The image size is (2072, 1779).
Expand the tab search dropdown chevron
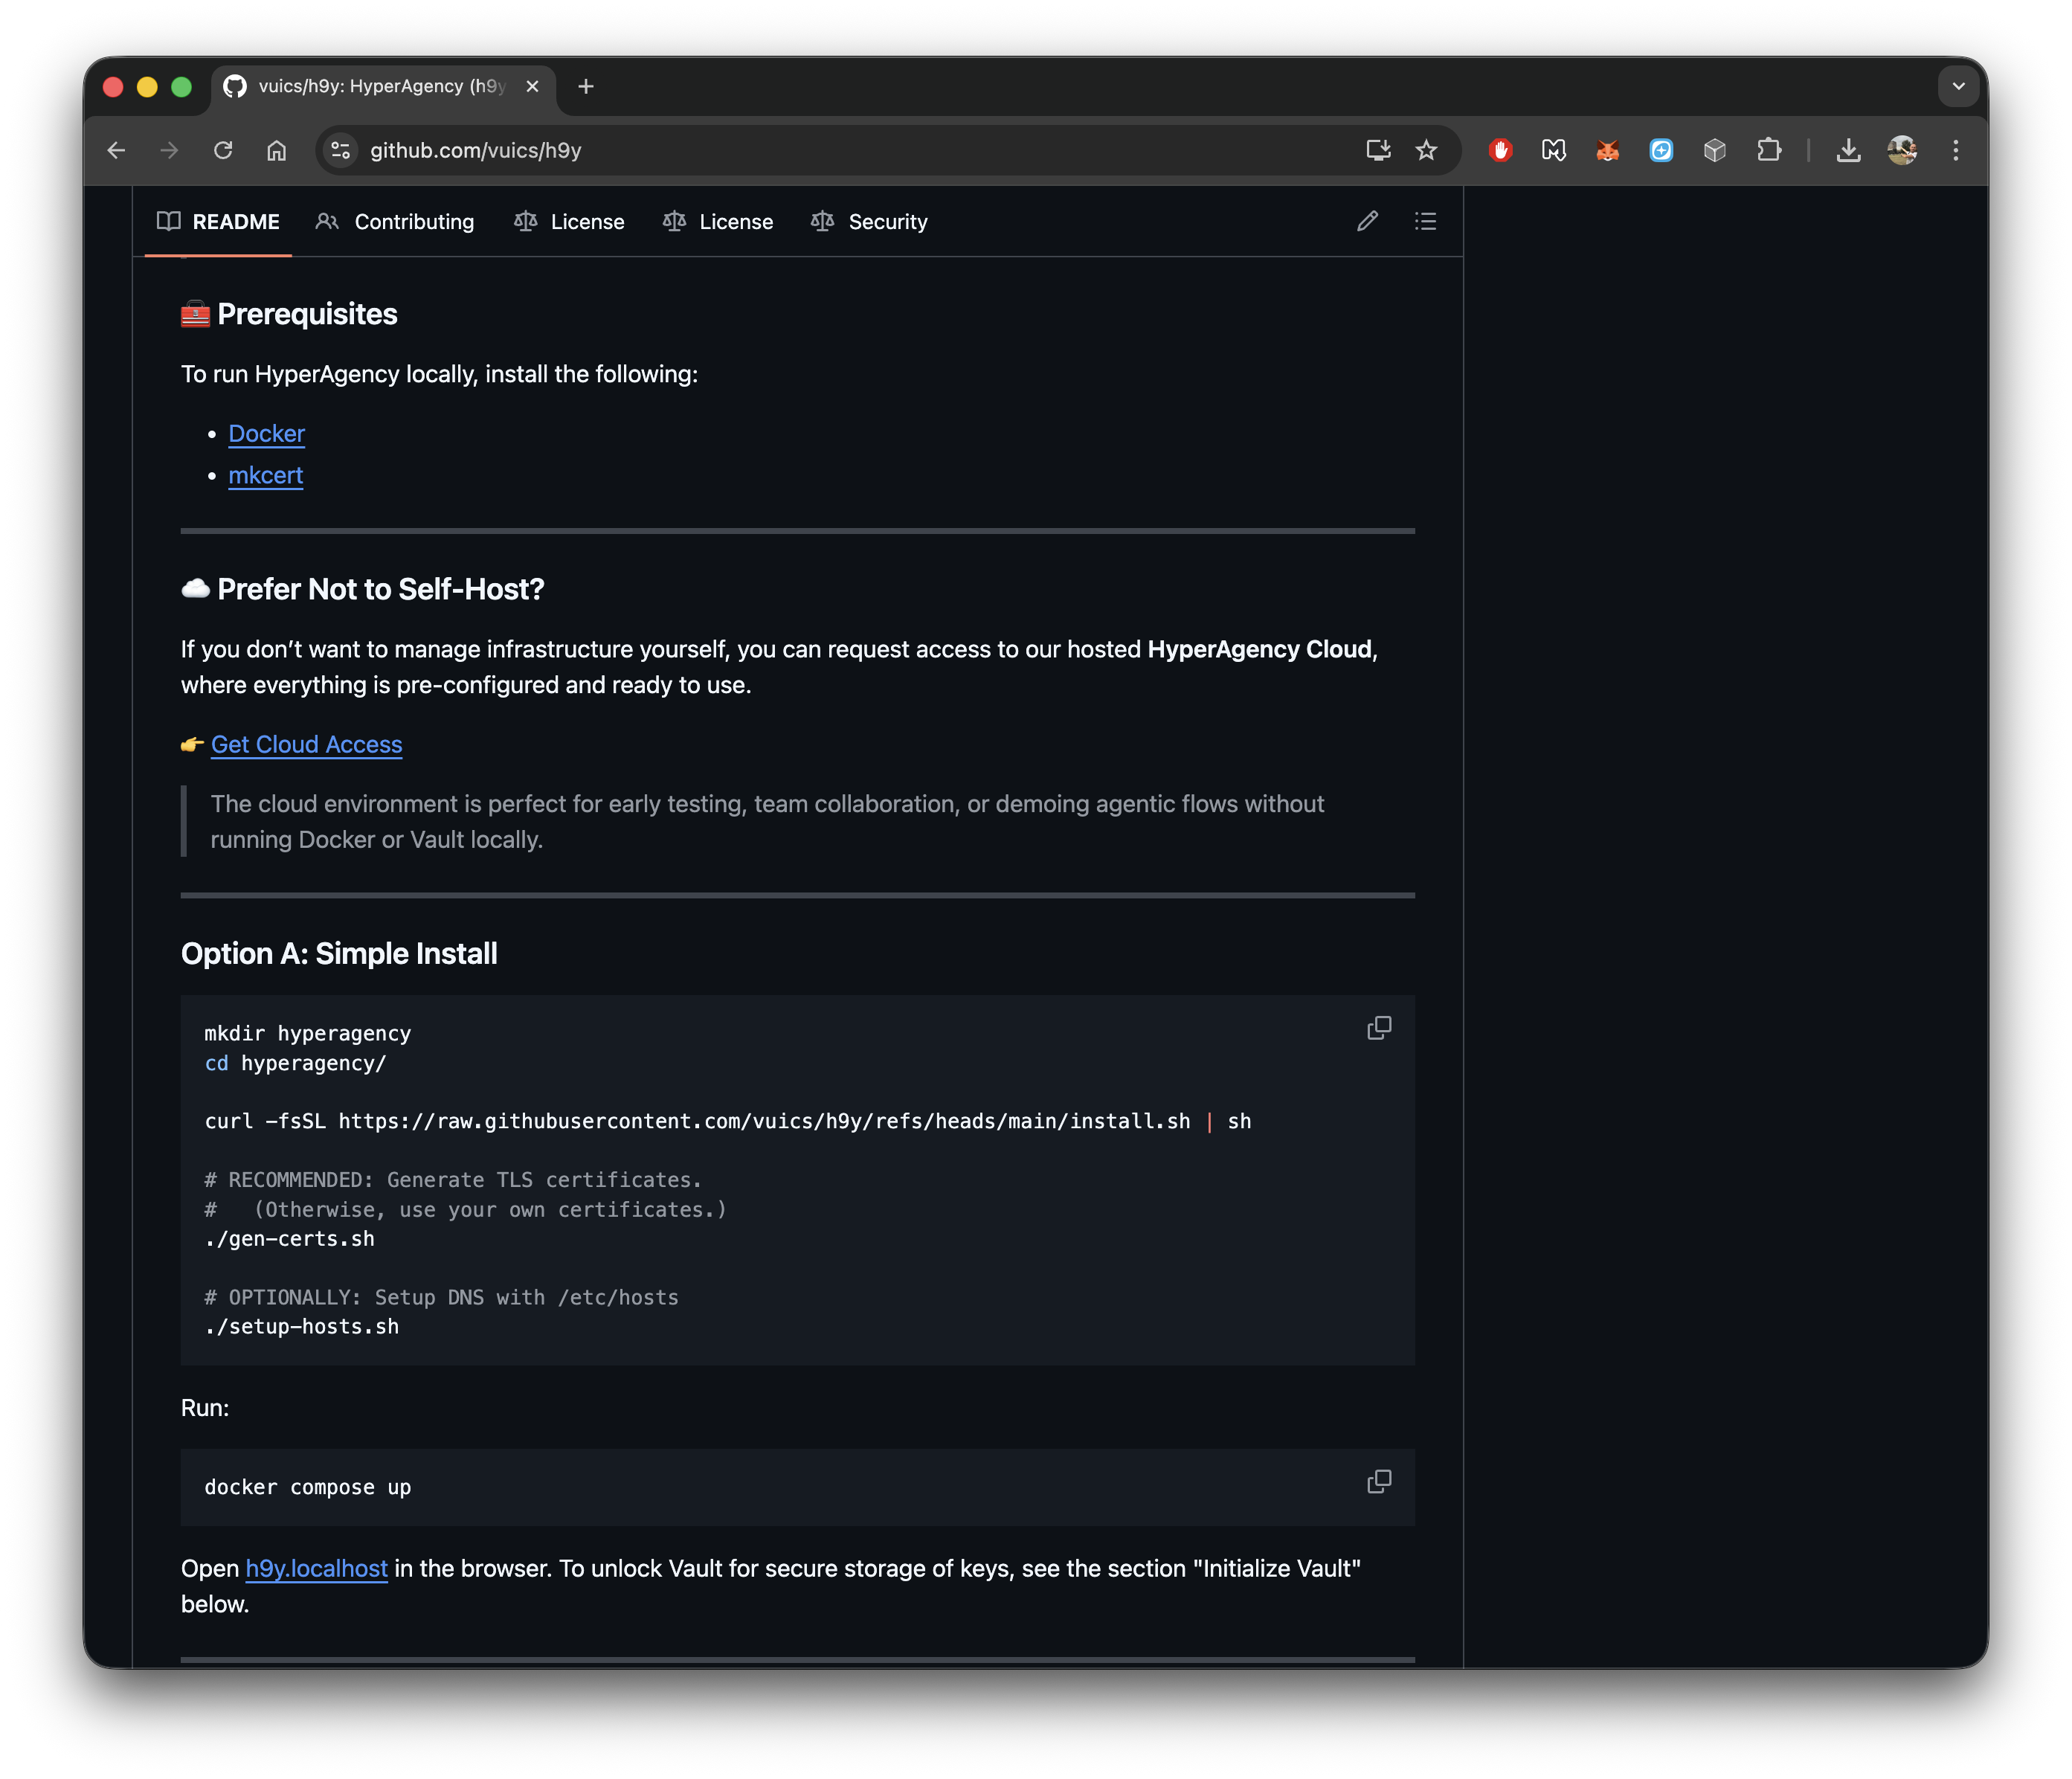coord(1958,87)
